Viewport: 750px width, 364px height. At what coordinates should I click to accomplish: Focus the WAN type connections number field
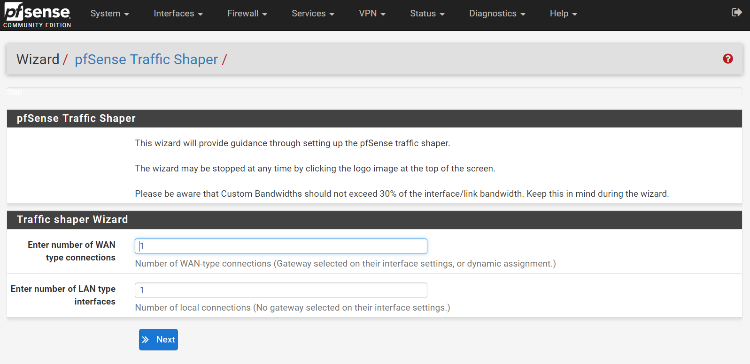(x=281, y=246)
